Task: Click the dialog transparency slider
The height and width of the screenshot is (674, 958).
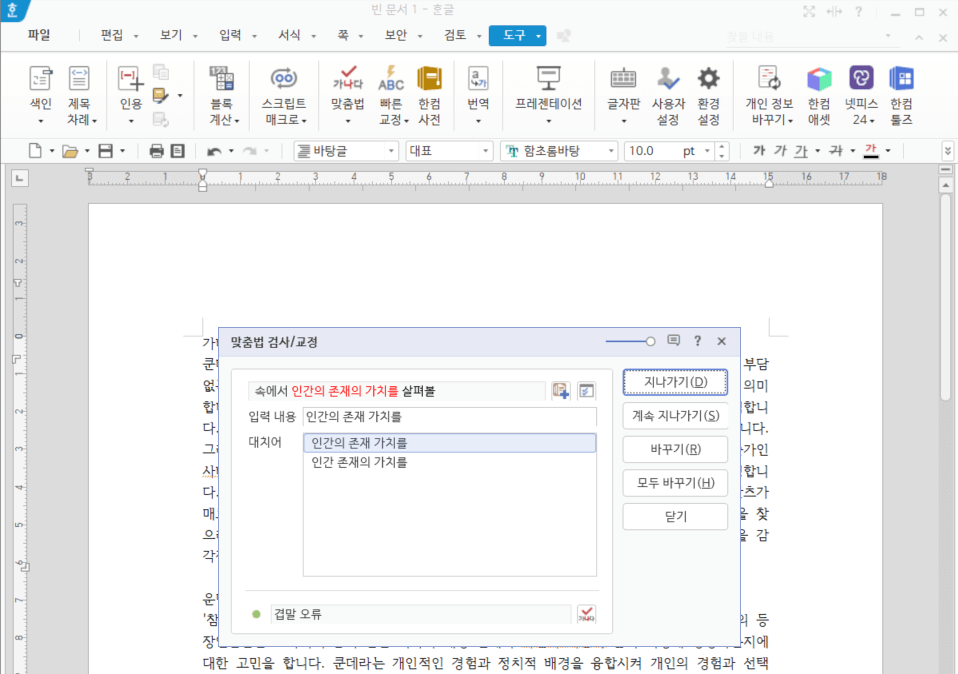Action: pos(631,341)
